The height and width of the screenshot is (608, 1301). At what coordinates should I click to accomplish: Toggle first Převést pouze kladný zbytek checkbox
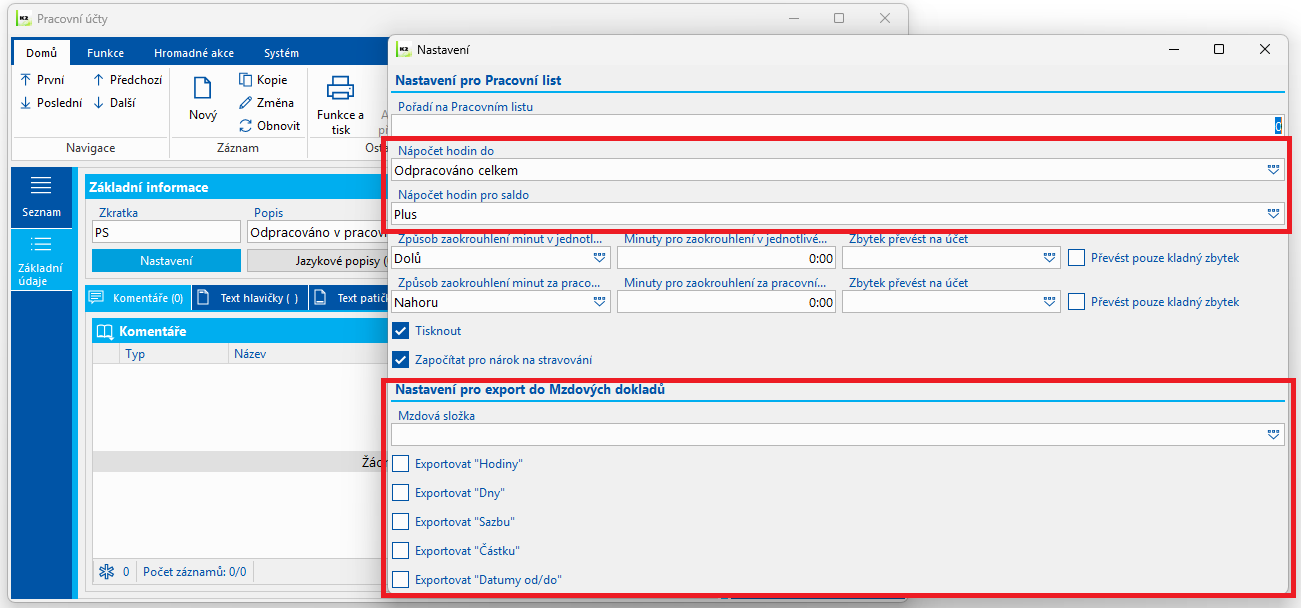coord(1076,258)
